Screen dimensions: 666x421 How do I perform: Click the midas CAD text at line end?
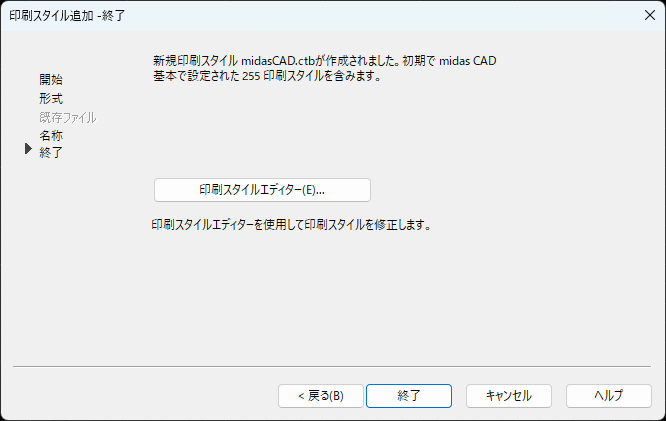pos(468,61)
